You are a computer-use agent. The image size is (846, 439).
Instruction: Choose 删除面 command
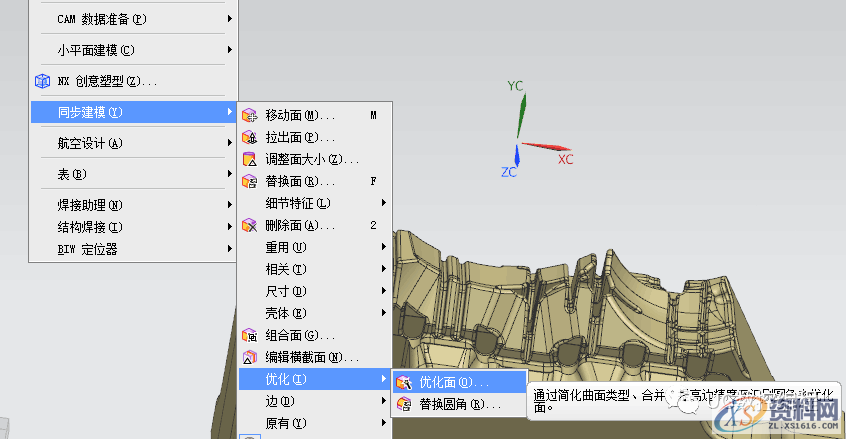(x=315, y=225)
